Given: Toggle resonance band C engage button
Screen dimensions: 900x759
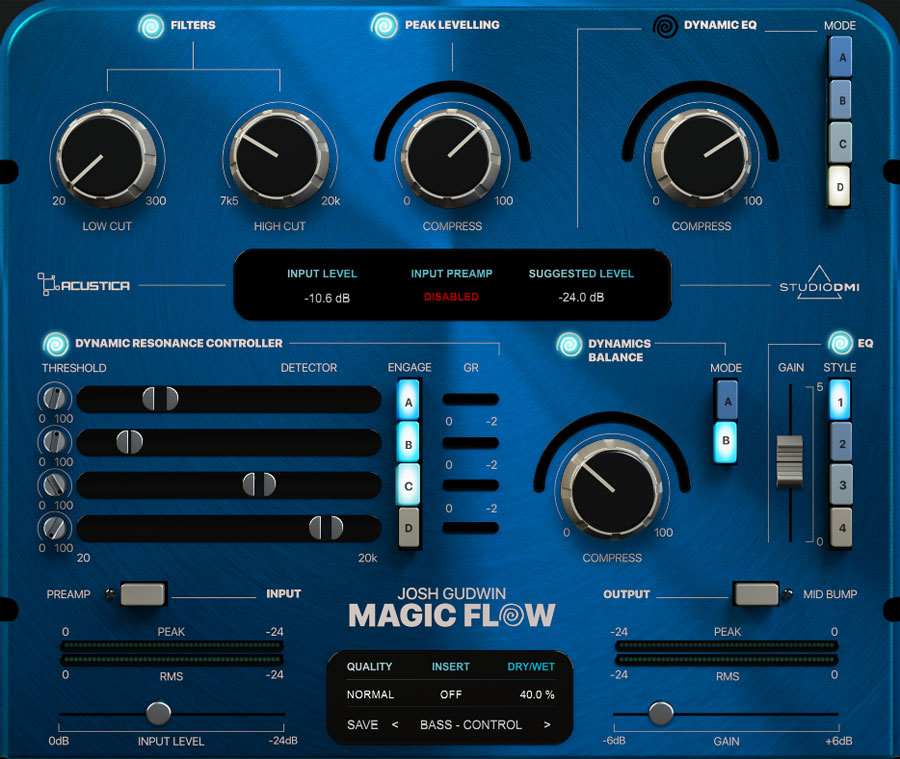Looking at the screenshot, I should coord(409,485).
